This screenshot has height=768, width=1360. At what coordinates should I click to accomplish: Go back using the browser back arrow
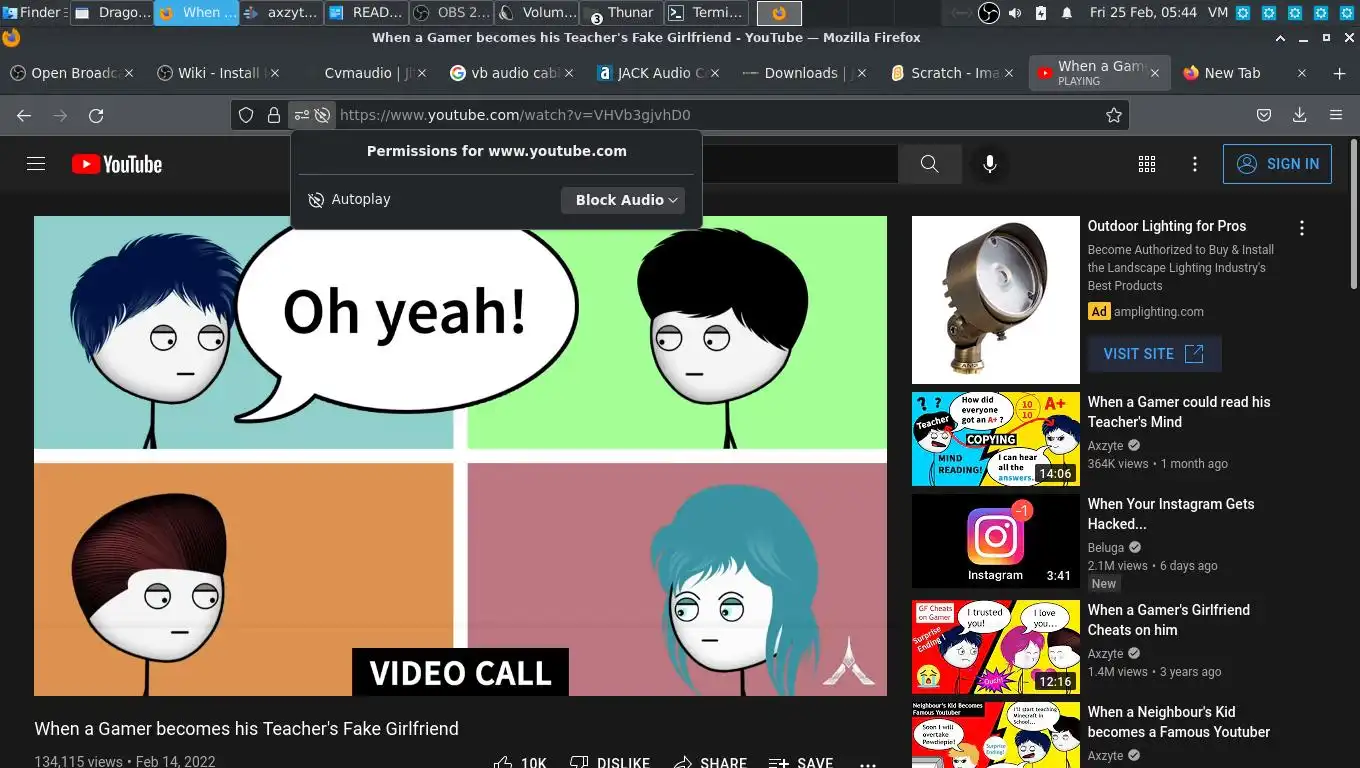tap(24, 116)
